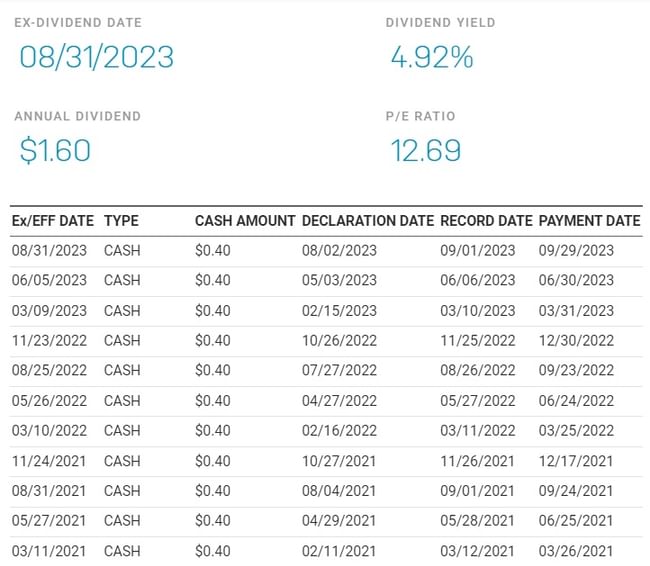The height and width of the screenshot is (566, 650).
Task: Select the PAYMENT DATE column header
Action: point(589,220)
